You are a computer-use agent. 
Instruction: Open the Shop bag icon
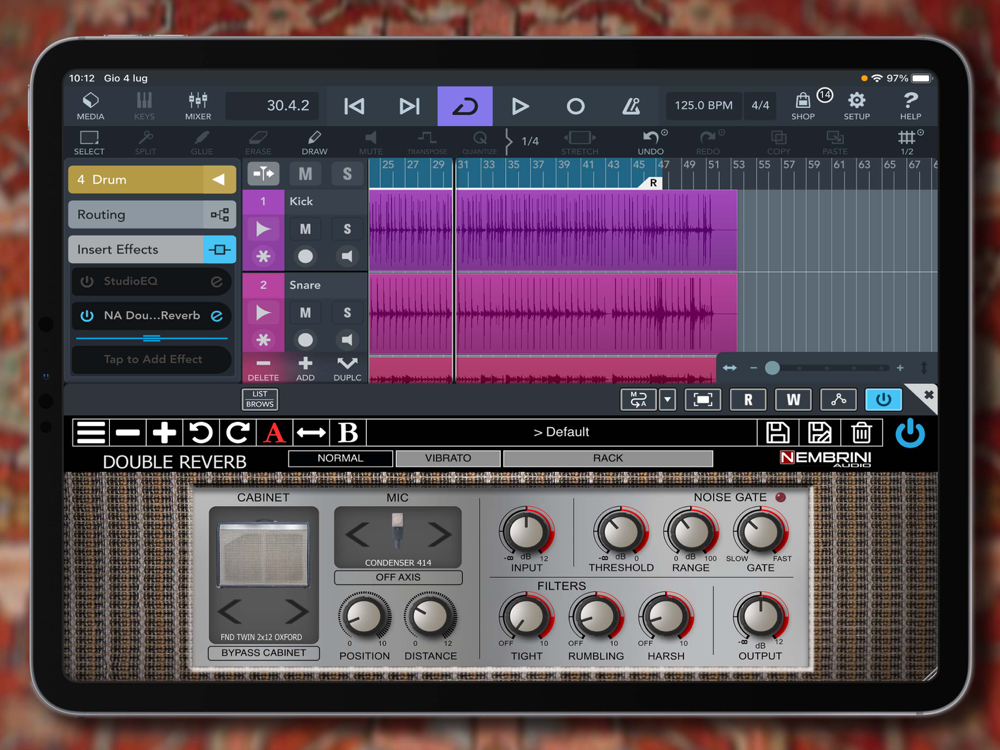click(803, 104)
